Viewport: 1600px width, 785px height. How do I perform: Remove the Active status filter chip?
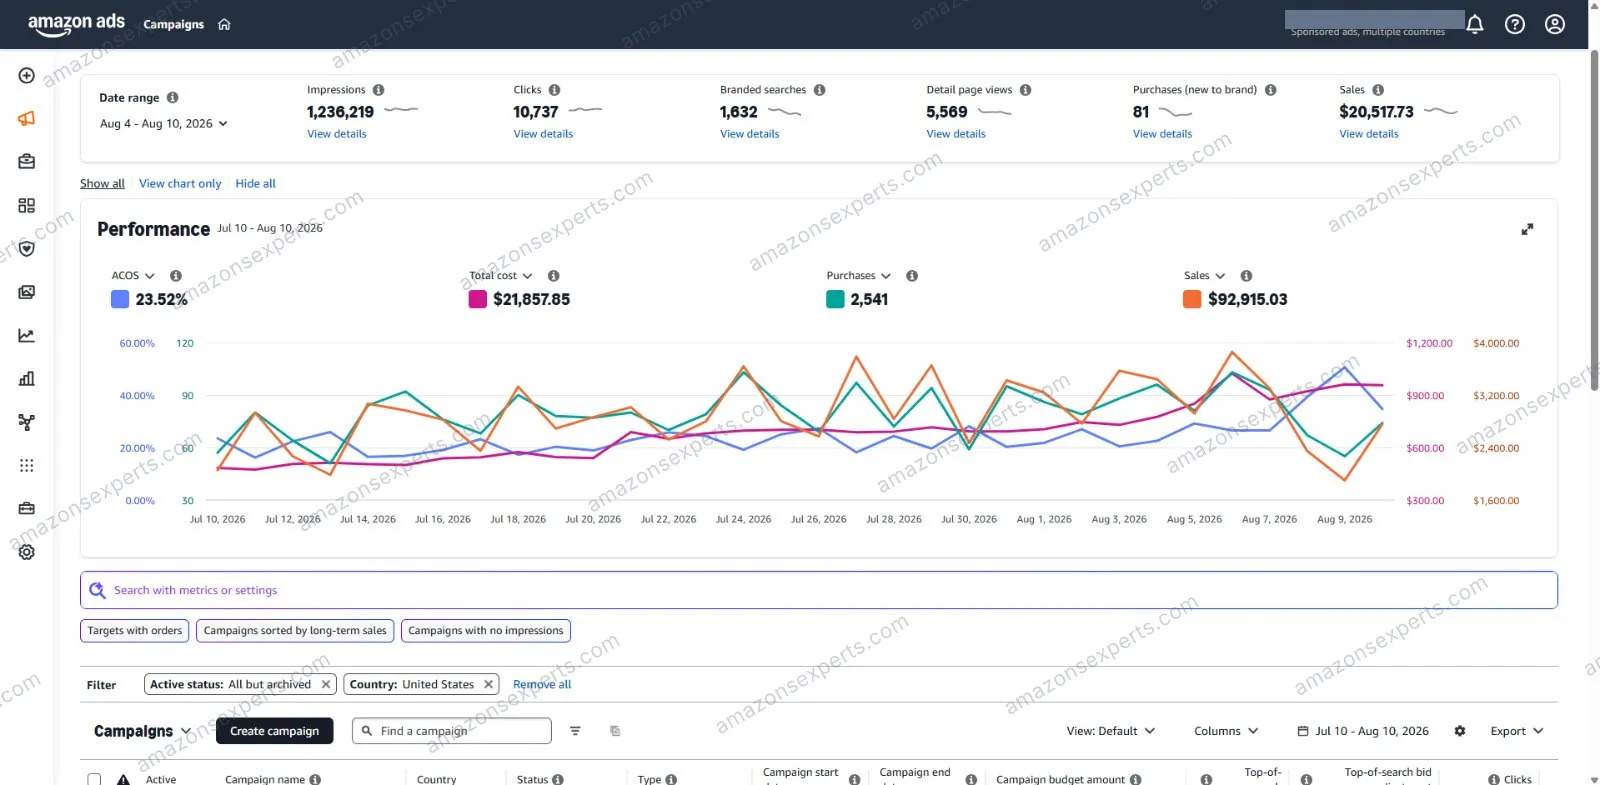click(325, 685)
